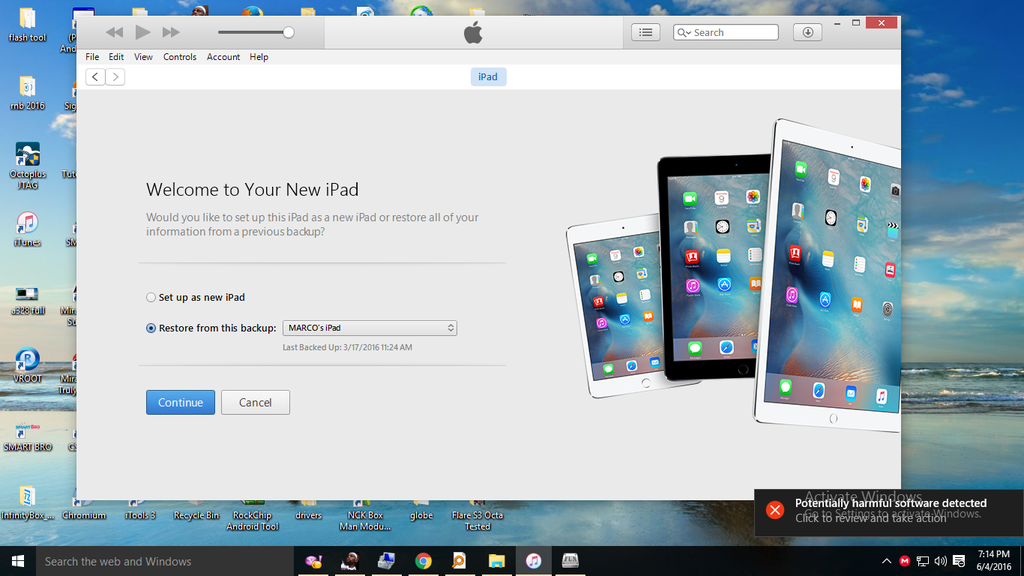Open the Downloads arrow icon in iTunes
Image resolution: width=1024 pixels, height=576 pixels.
[x=807, y=33]
